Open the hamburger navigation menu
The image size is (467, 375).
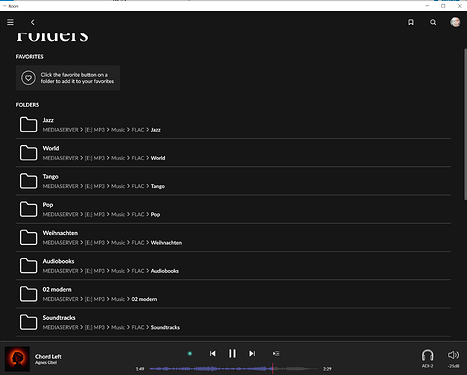(10, 22)
